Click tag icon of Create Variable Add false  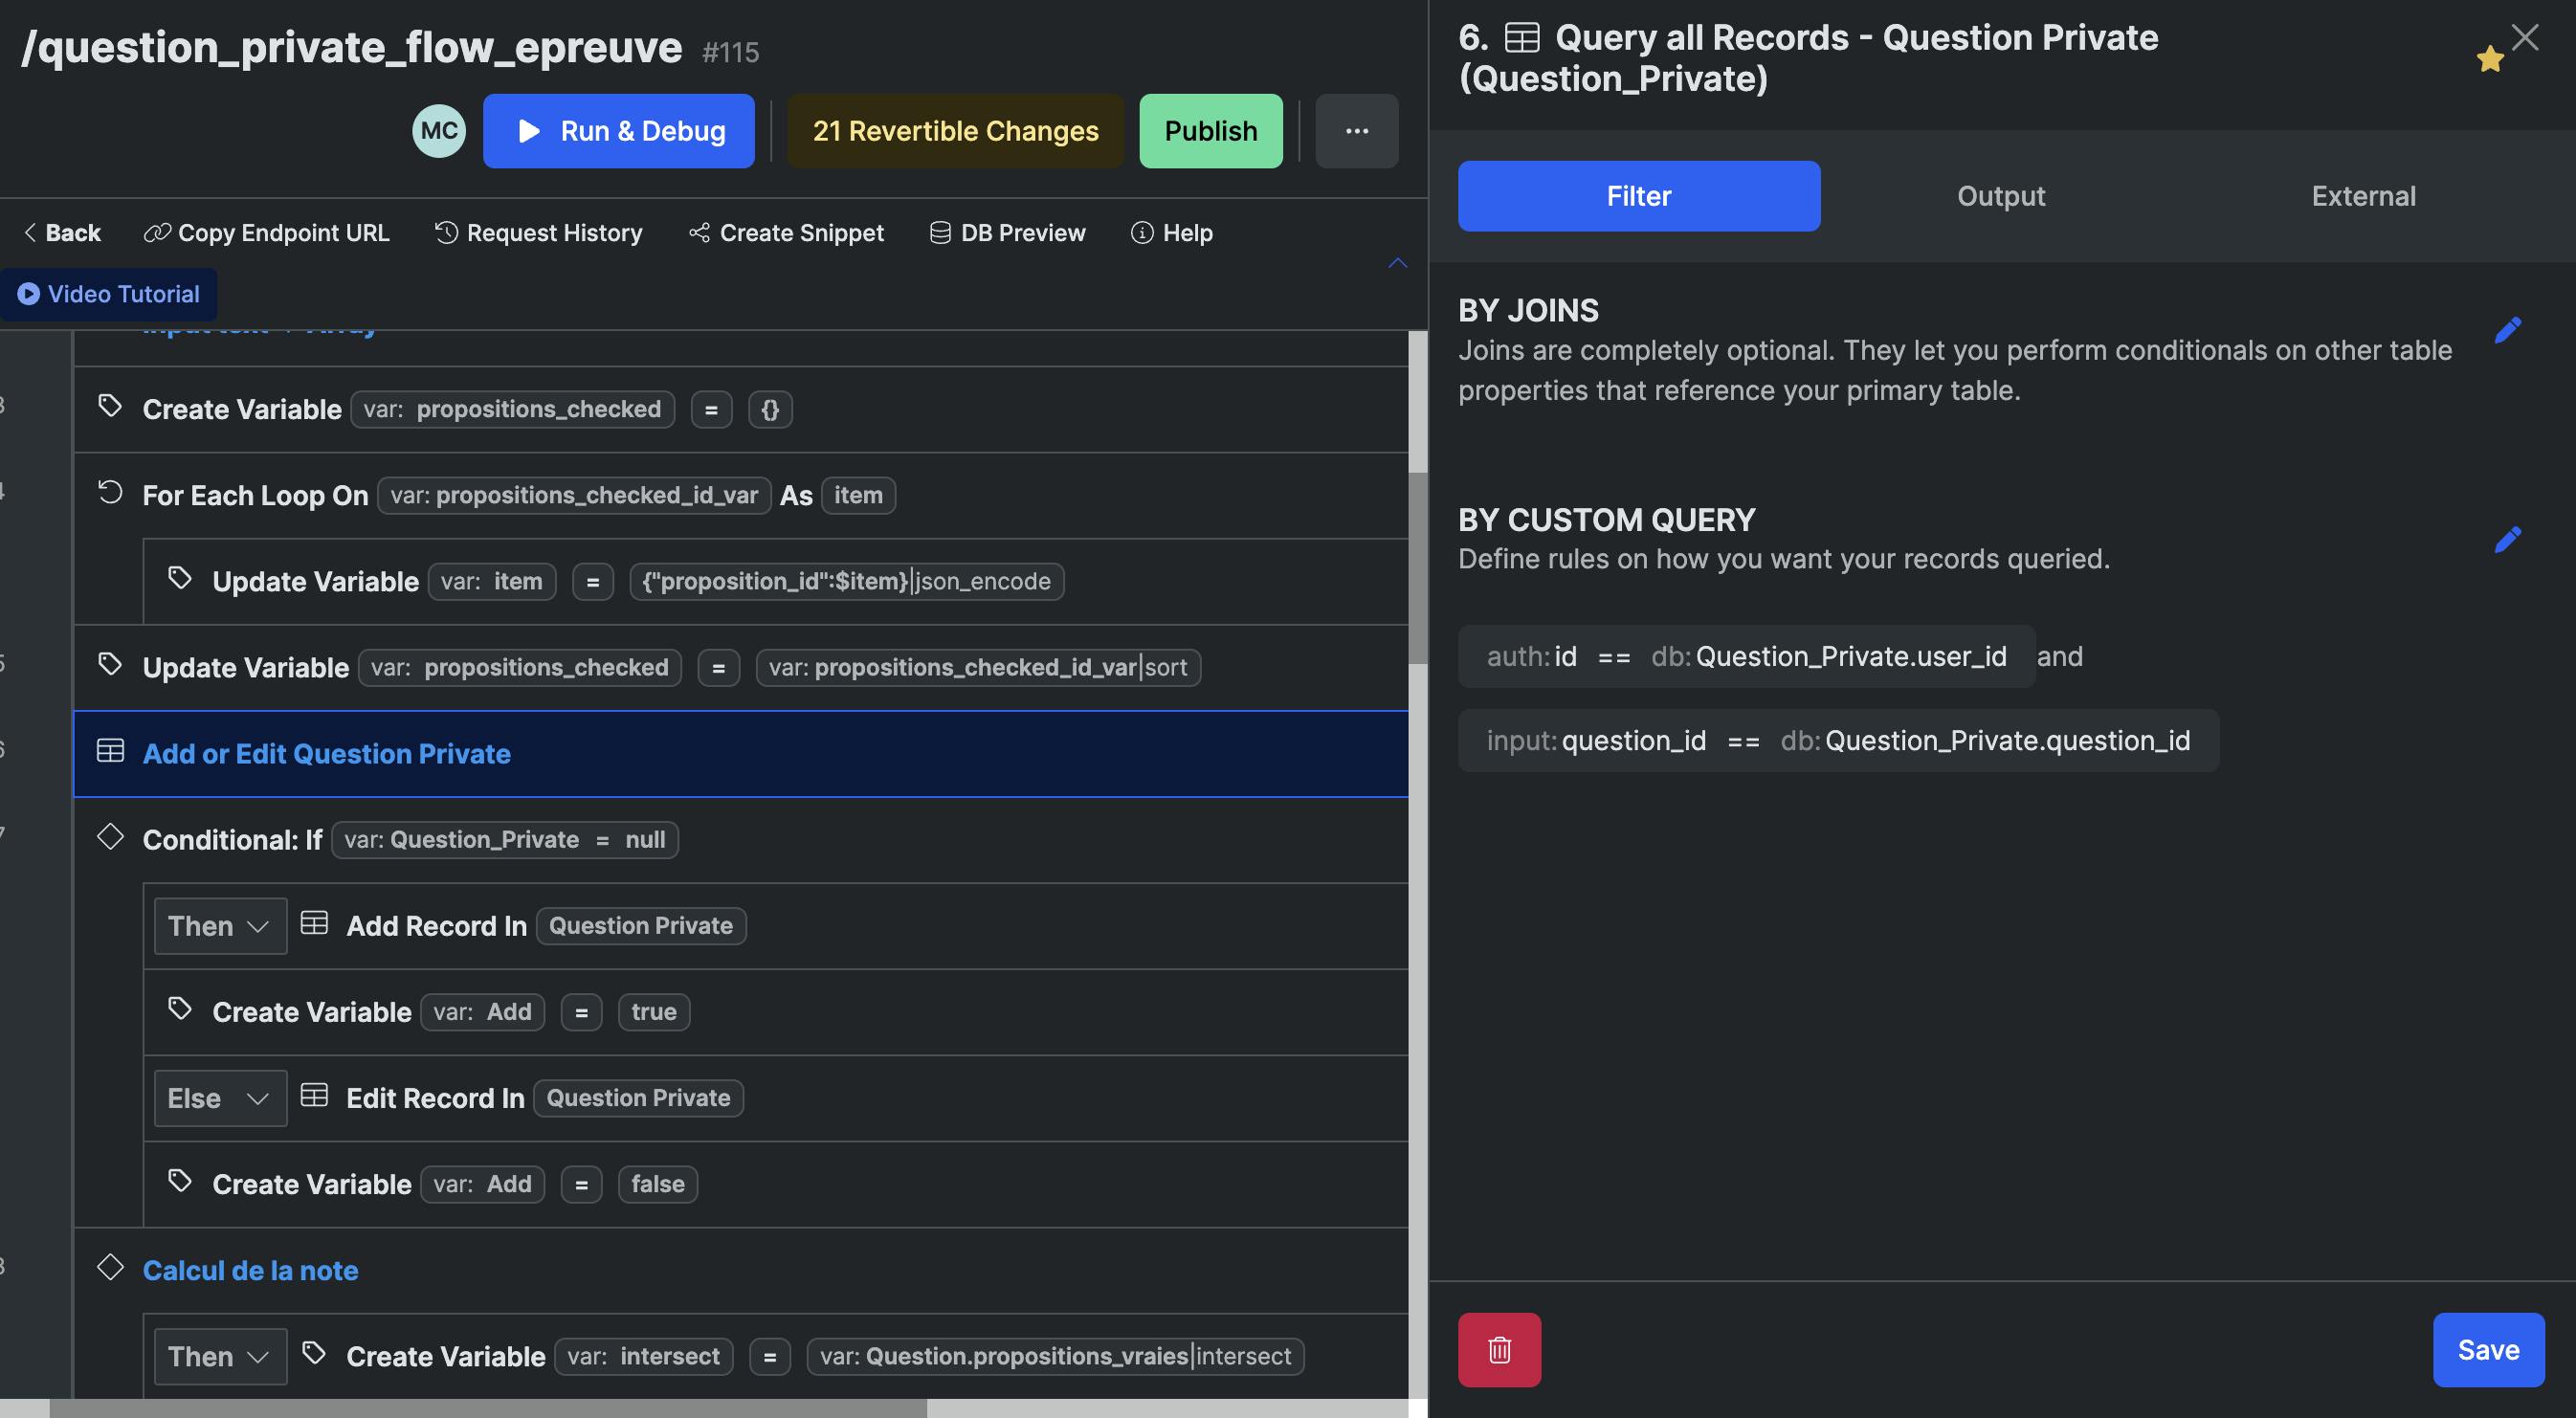pyautogui.click(x=180, y=1180)
